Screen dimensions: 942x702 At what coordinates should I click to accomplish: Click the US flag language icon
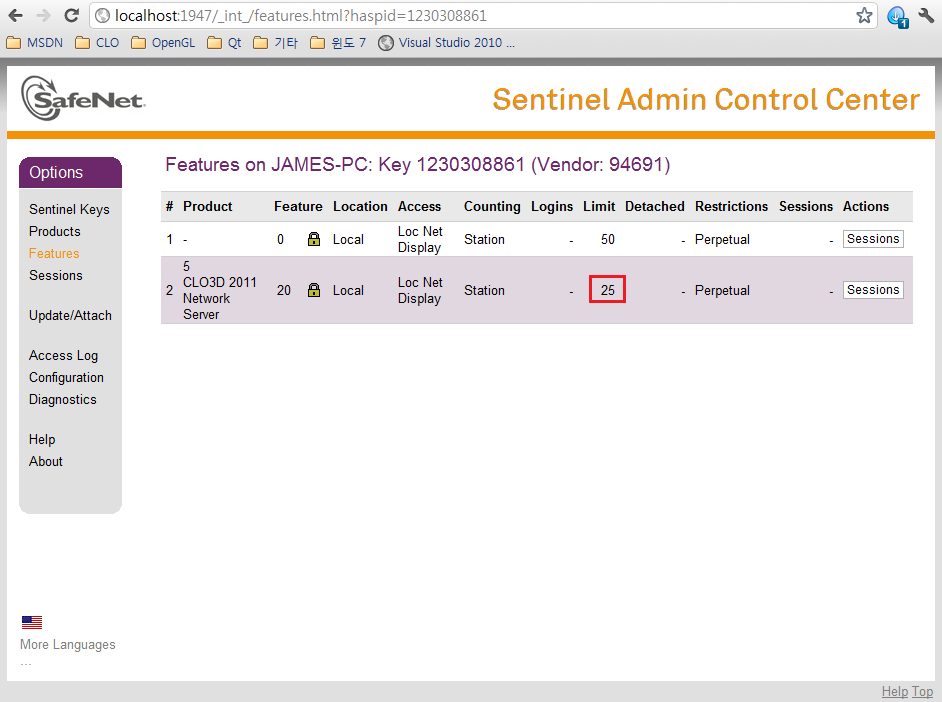pyautogui.click(x=32, y=622)
